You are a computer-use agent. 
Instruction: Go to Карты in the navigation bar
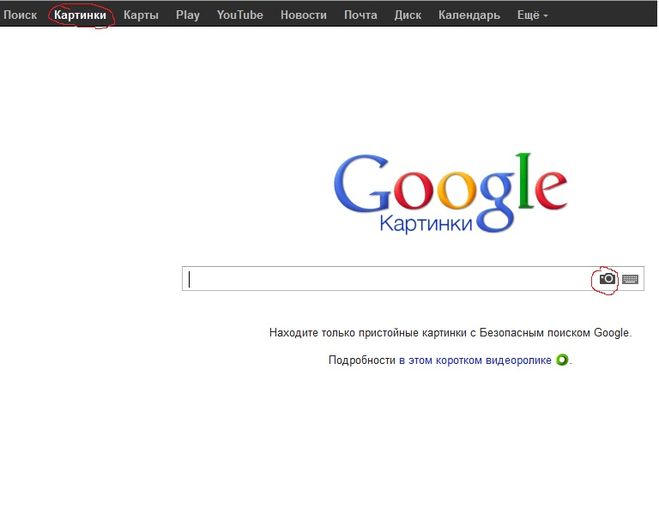point(141,15)
